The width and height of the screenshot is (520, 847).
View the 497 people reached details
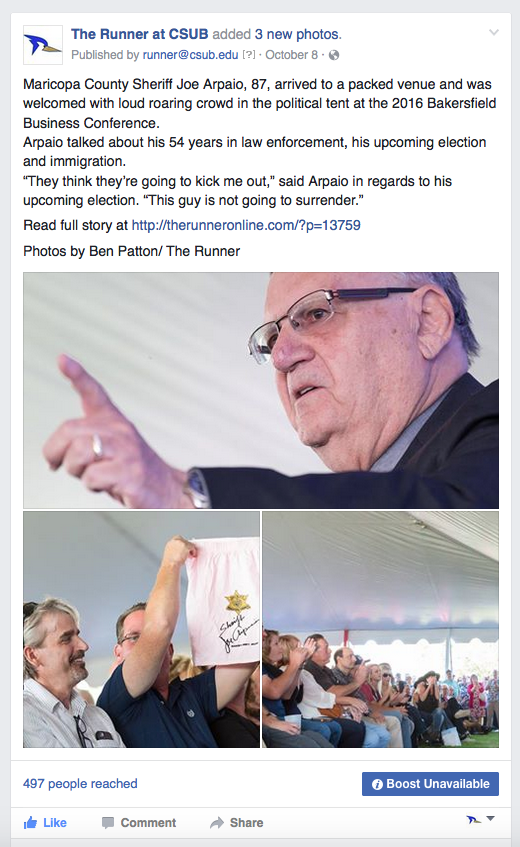pyautogui.click(x=80, y=784)
